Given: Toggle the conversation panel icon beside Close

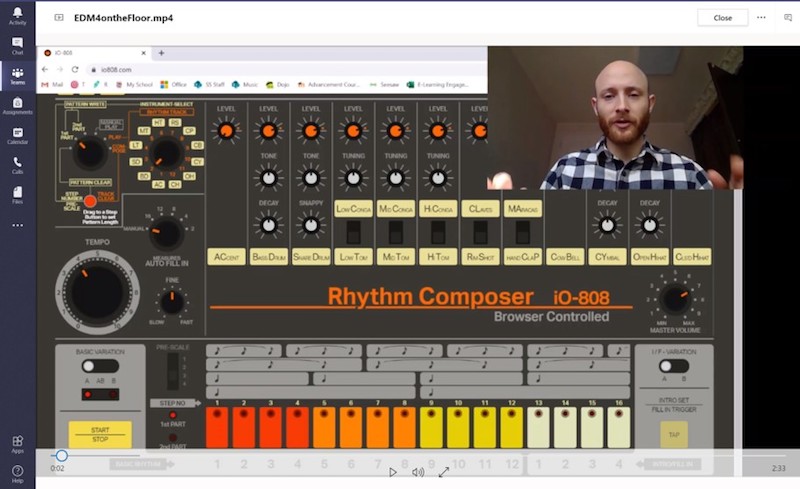Looking at the screenshot, I should point(787,17).
